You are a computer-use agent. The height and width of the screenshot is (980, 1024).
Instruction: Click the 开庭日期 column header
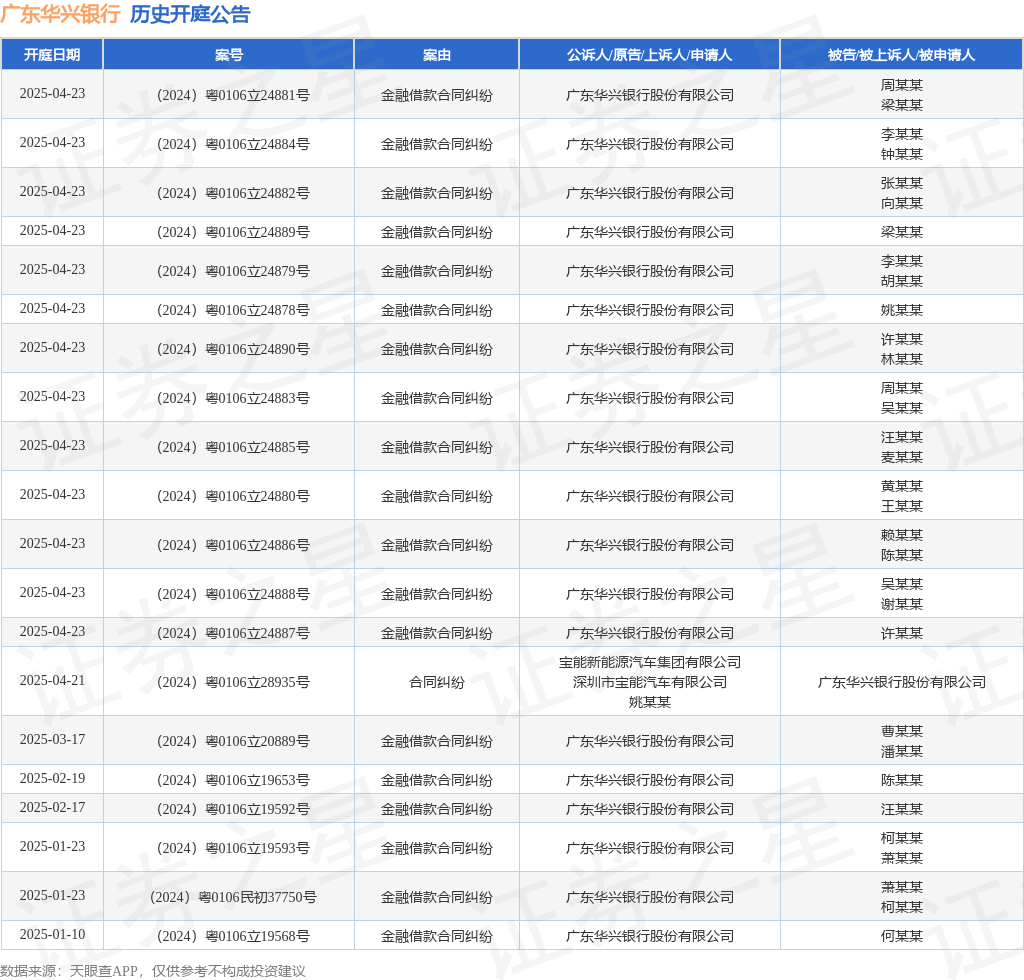[52, 55]
